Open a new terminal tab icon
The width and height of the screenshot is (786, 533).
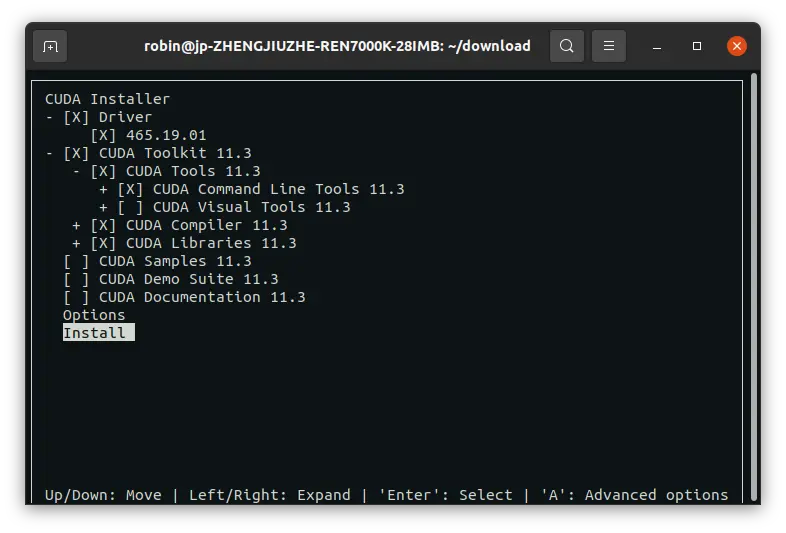point(50,46)
